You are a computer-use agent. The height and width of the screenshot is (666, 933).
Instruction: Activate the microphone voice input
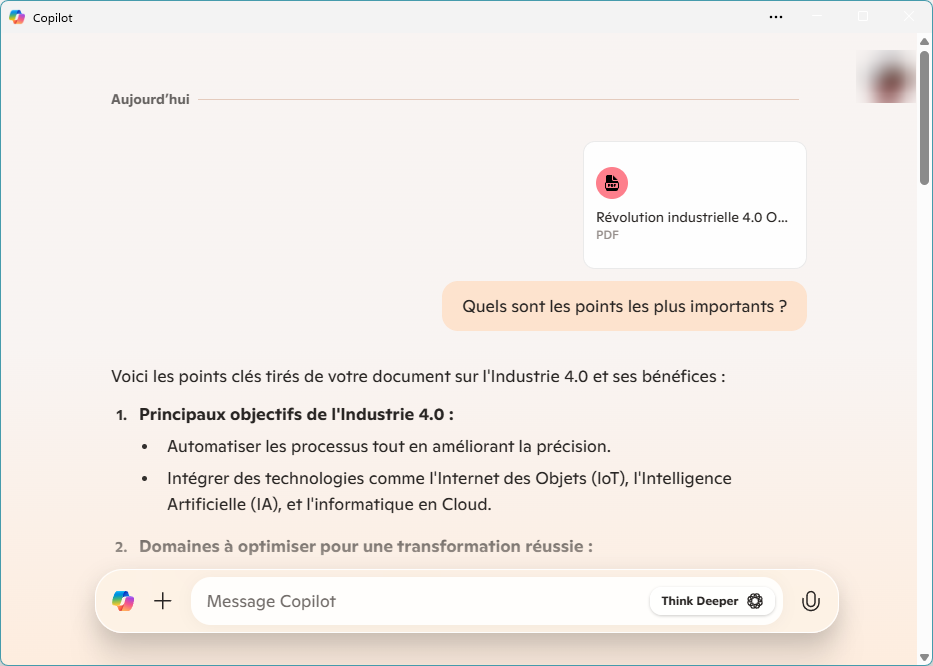pos(810,601)
